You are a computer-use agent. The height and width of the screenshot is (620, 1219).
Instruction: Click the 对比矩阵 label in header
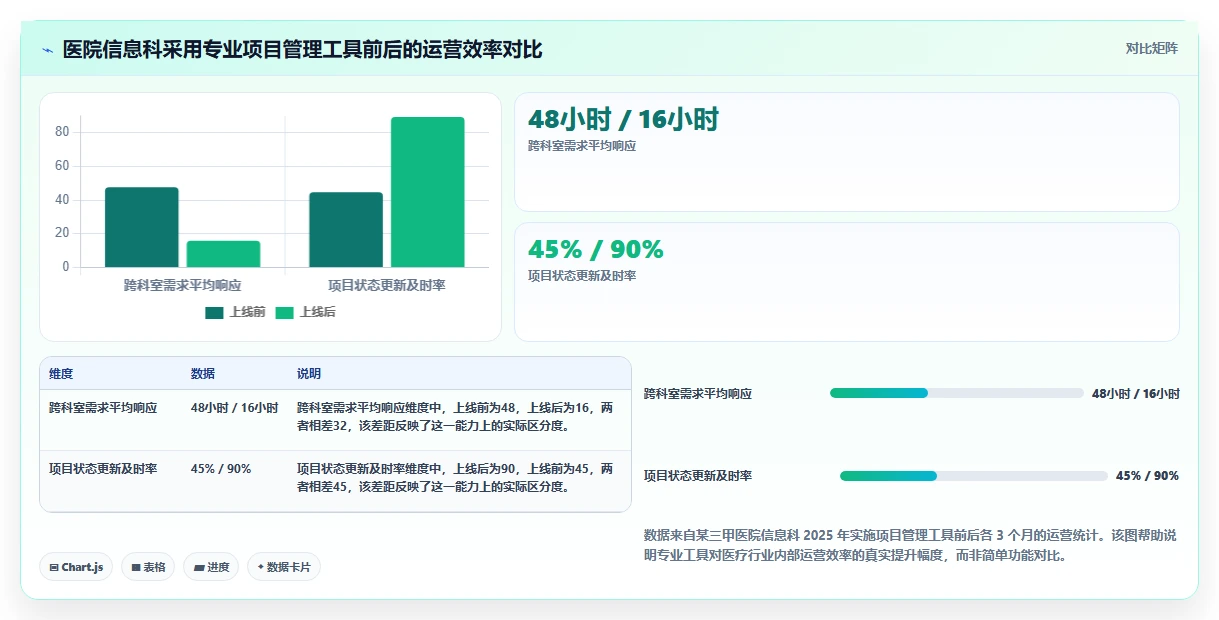1151,48
